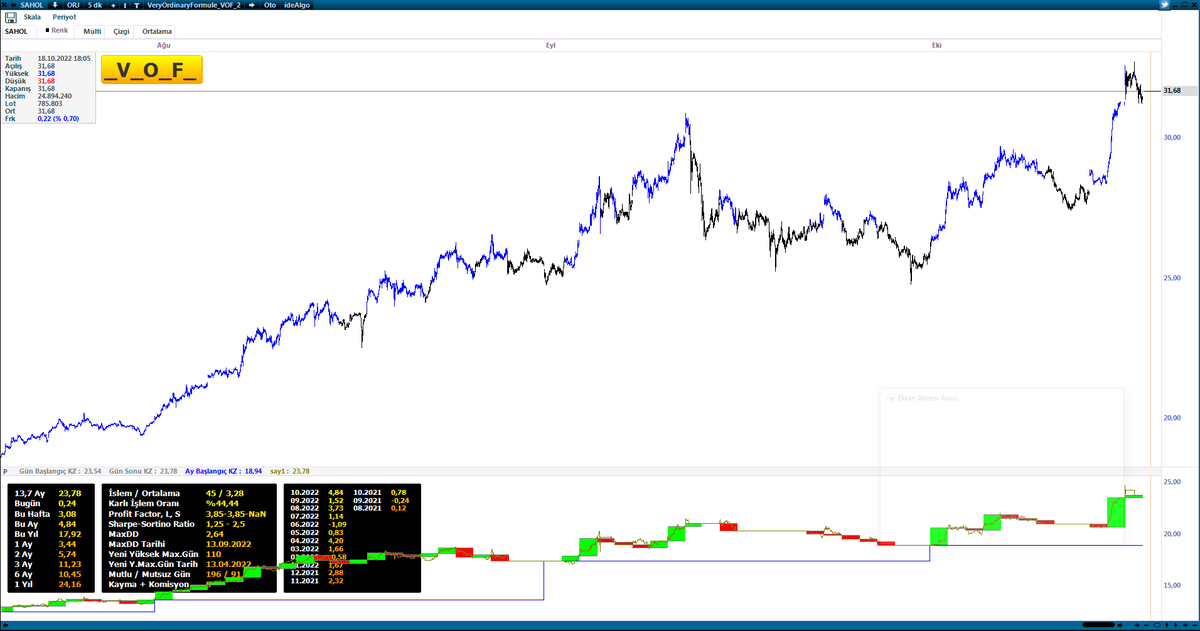Click the Ekran Alıntısı Aracı overlay title
The image size is (1200, 631).
(x=926, y=398)
